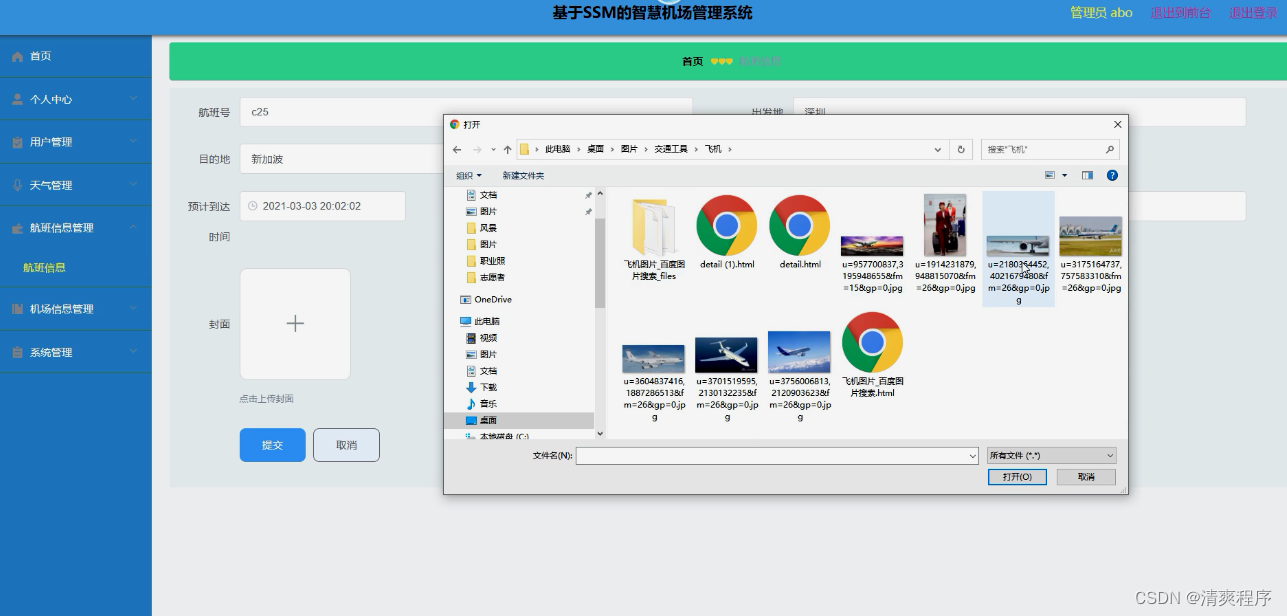
Task: Click the plus cover upload box
Action: tap(295, 324)
